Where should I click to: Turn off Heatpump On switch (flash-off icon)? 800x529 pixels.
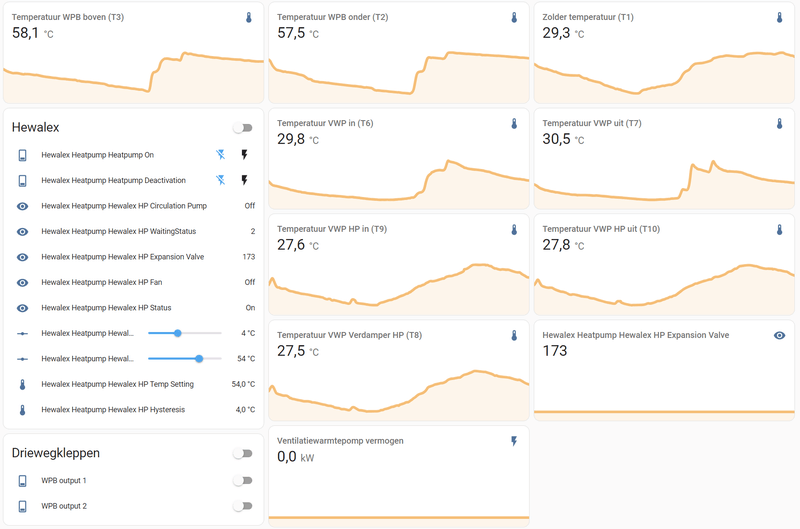(221, 155)
